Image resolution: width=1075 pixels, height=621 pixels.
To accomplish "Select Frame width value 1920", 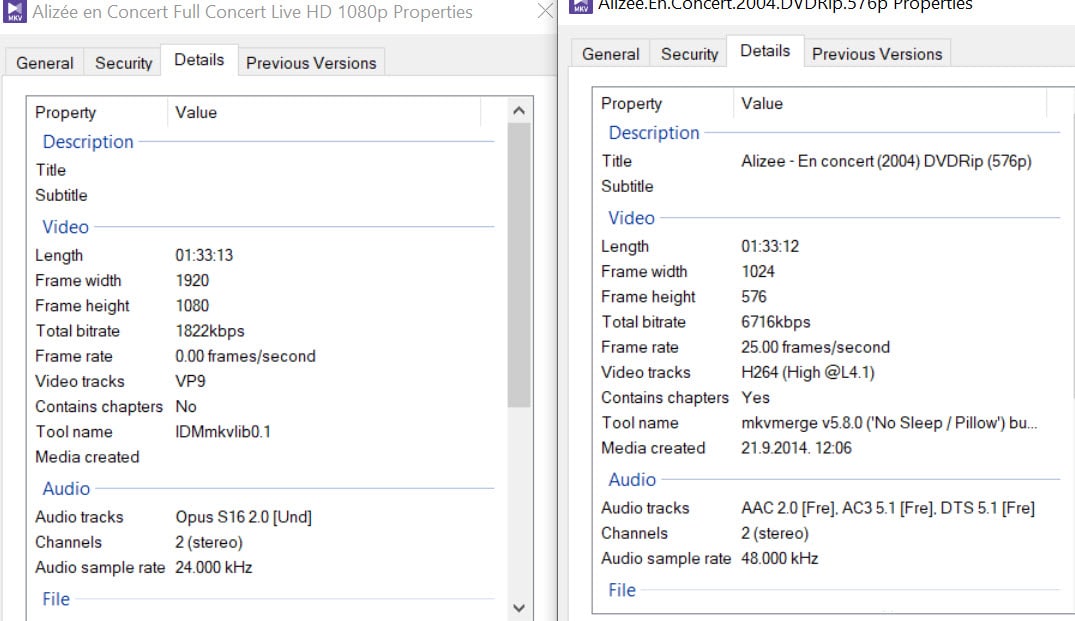I will pos(192,281).
